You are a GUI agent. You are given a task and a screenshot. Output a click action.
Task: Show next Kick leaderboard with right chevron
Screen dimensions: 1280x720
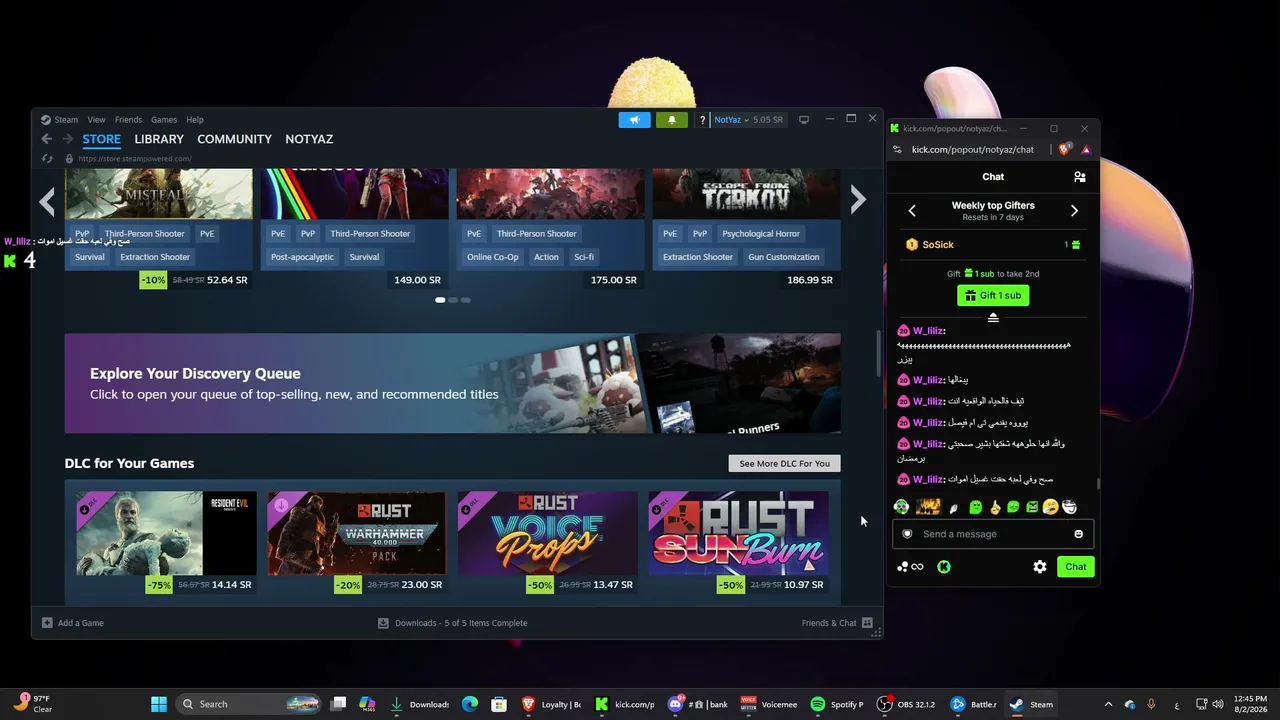pos(1074,211)
